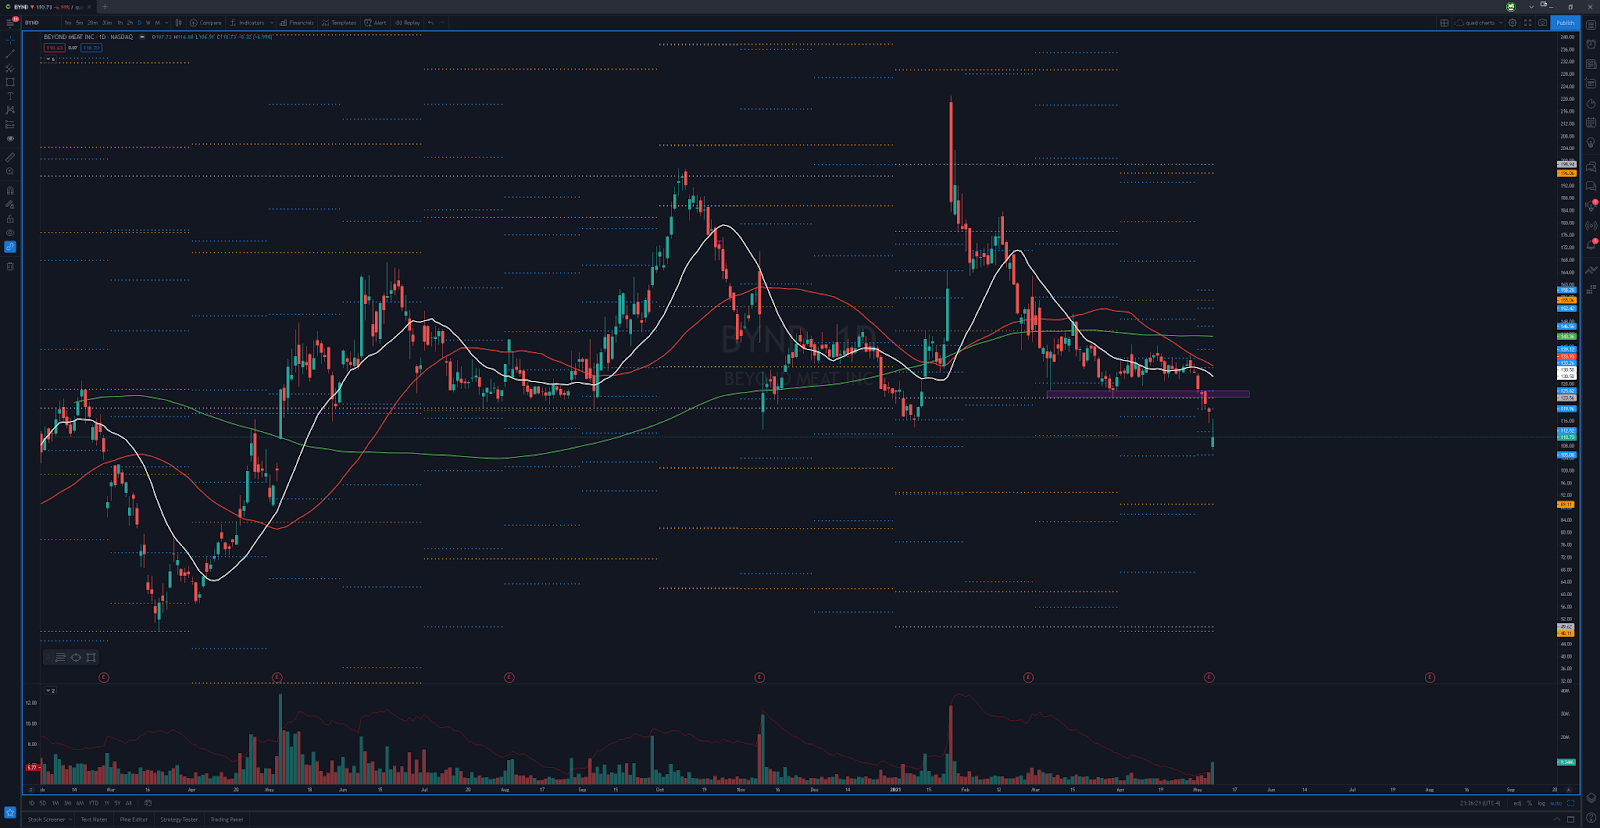
Task: Open the calendar panel in the right sidebar
Action: pyautogui.click(x=1591, y=123)
